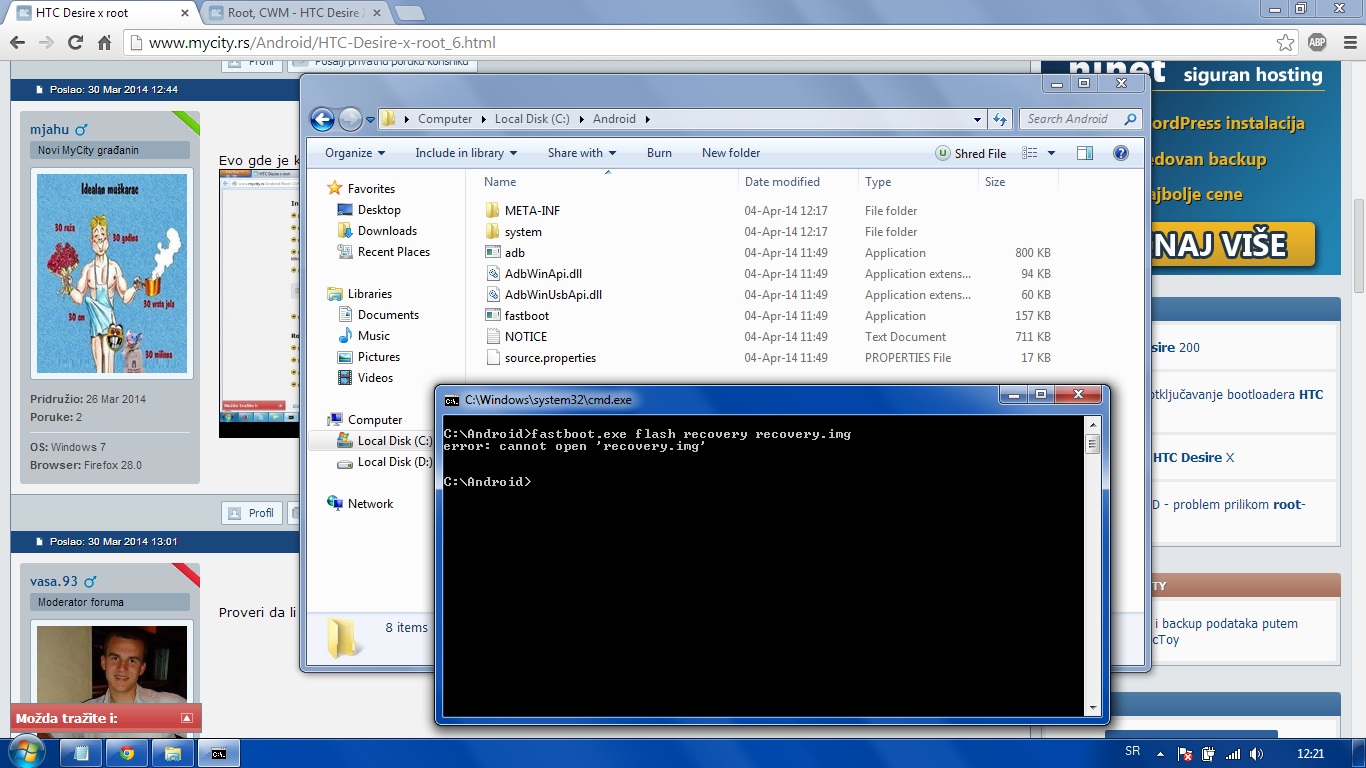
Task: Open Explorer help question mark
Action: click(x=1121, y=153)
